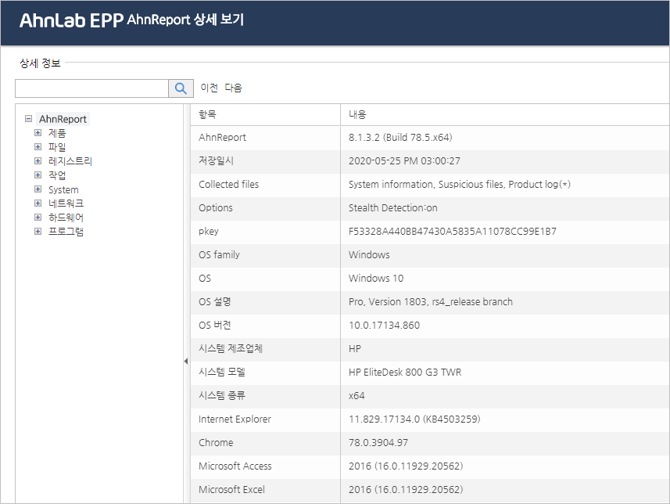Select the 네트워크 tree item
Image resolution: width=670 pixels, height=504 pixels.
coord(66,203)
